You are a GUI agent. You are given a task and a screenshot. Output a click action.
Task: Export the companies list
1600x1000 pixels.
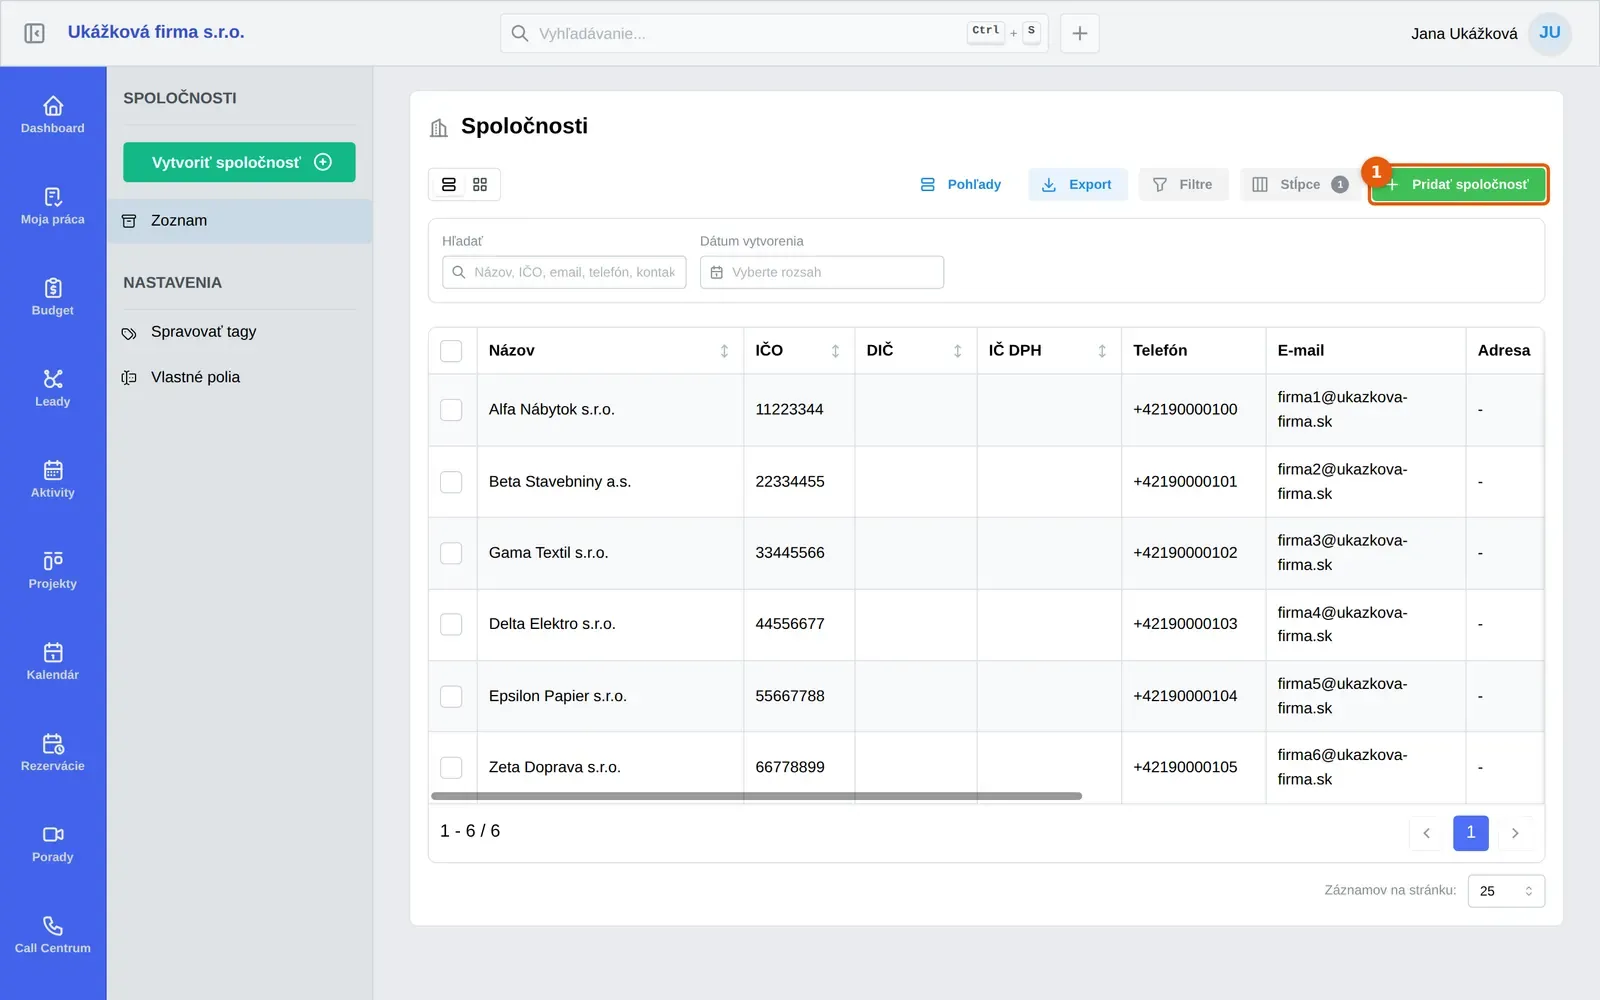pos(1077,185)
